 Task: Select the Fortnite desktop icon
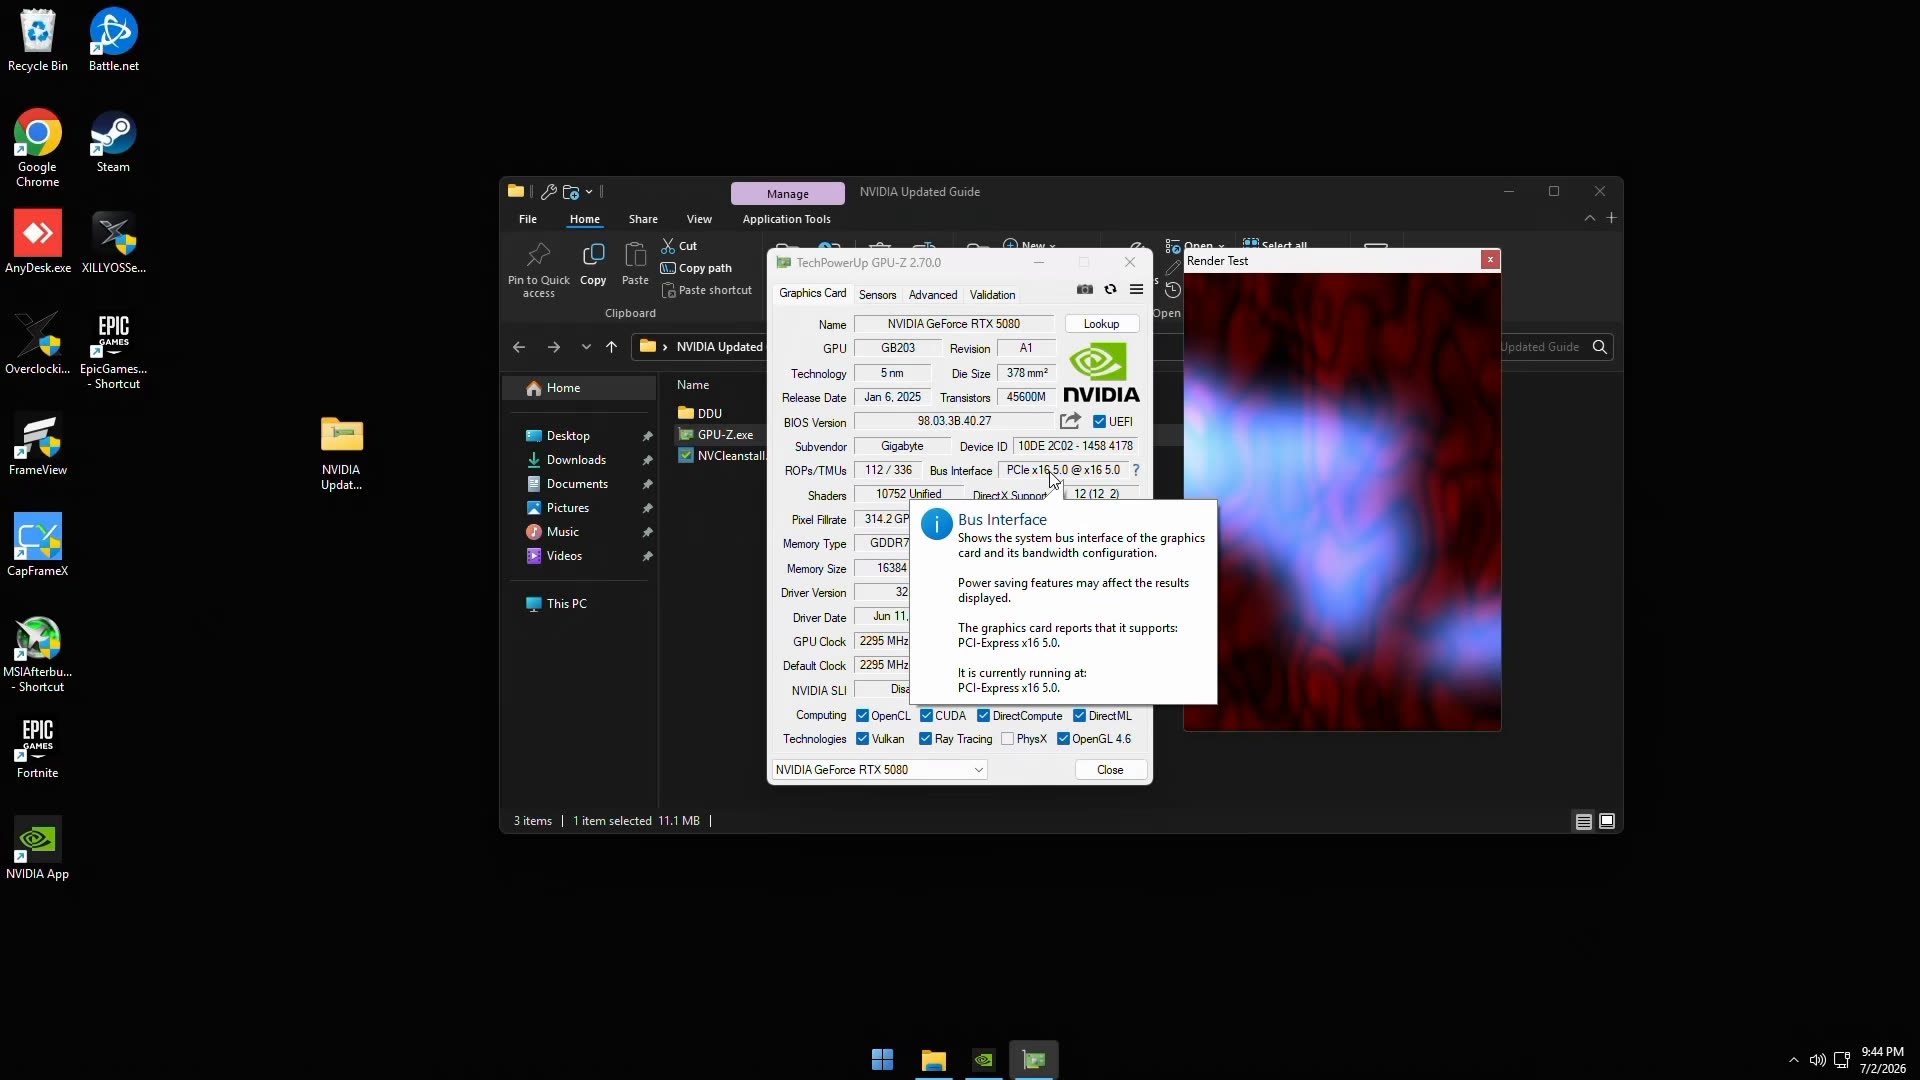tap(38, 748)
